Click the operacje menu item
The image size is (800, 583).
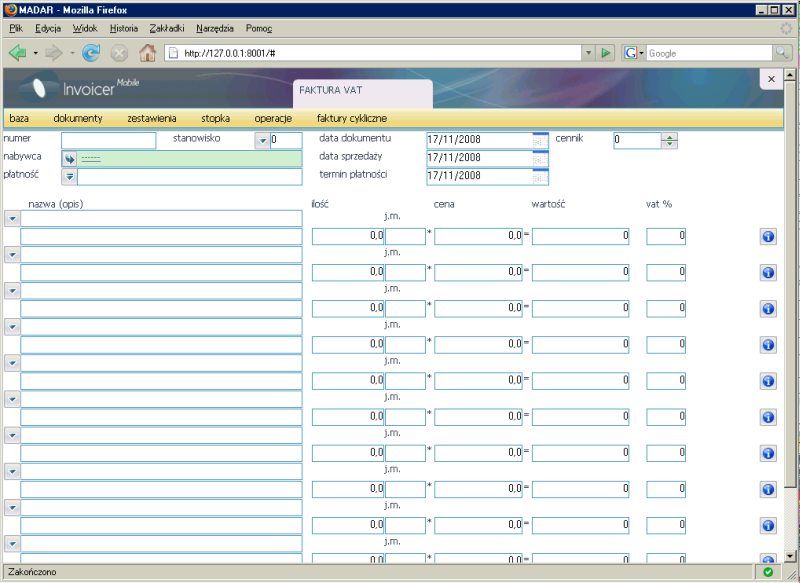(273, 118)
